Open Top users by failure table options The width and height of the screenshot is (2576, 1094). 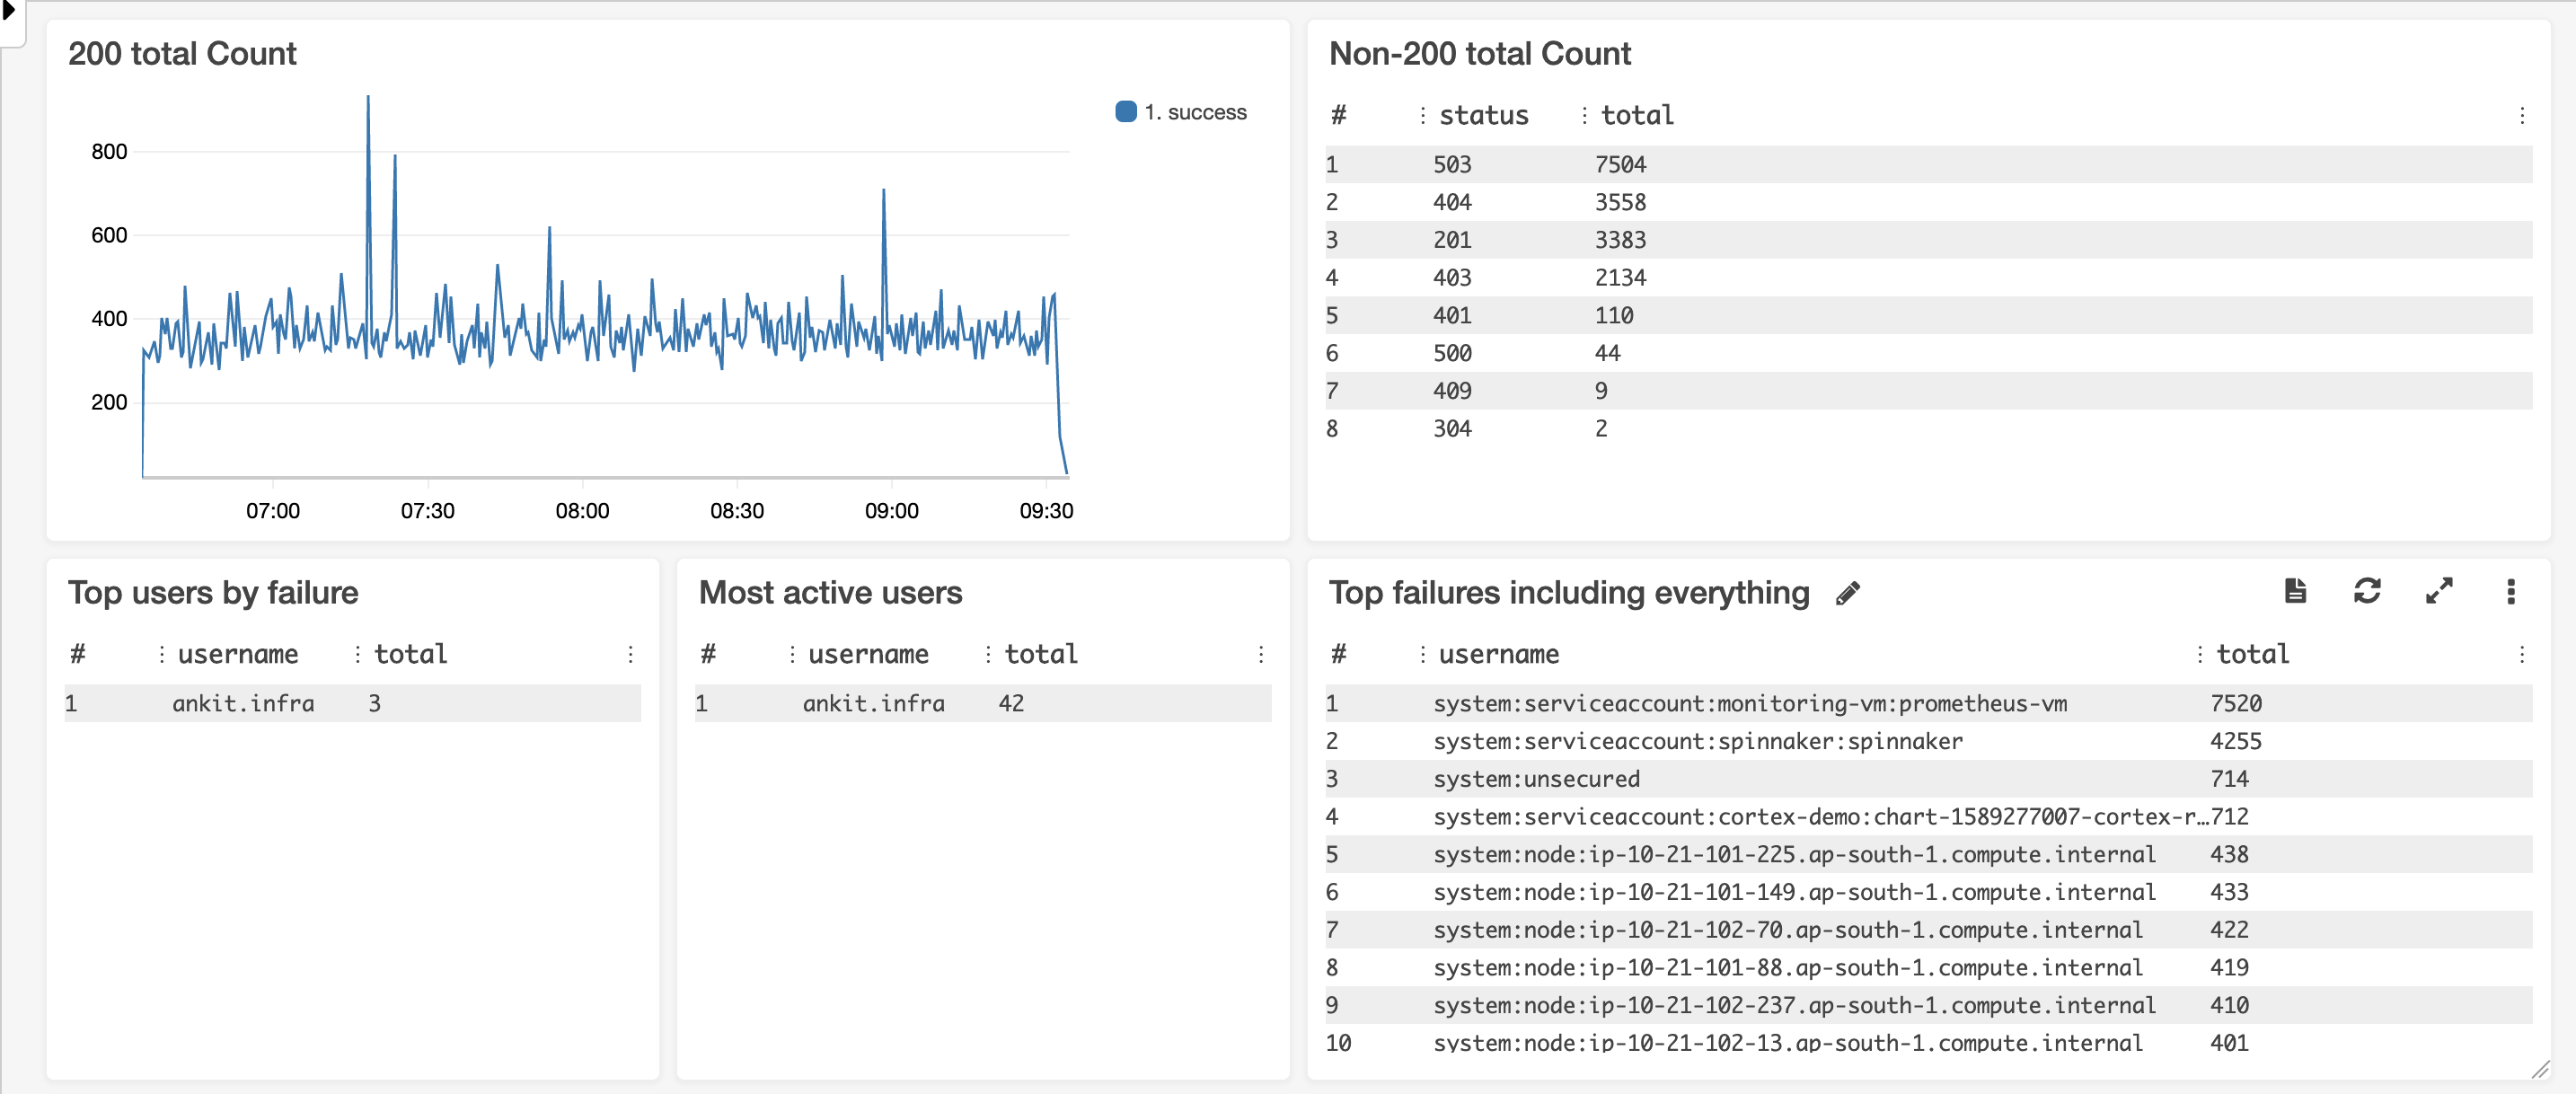coord(630,654)
